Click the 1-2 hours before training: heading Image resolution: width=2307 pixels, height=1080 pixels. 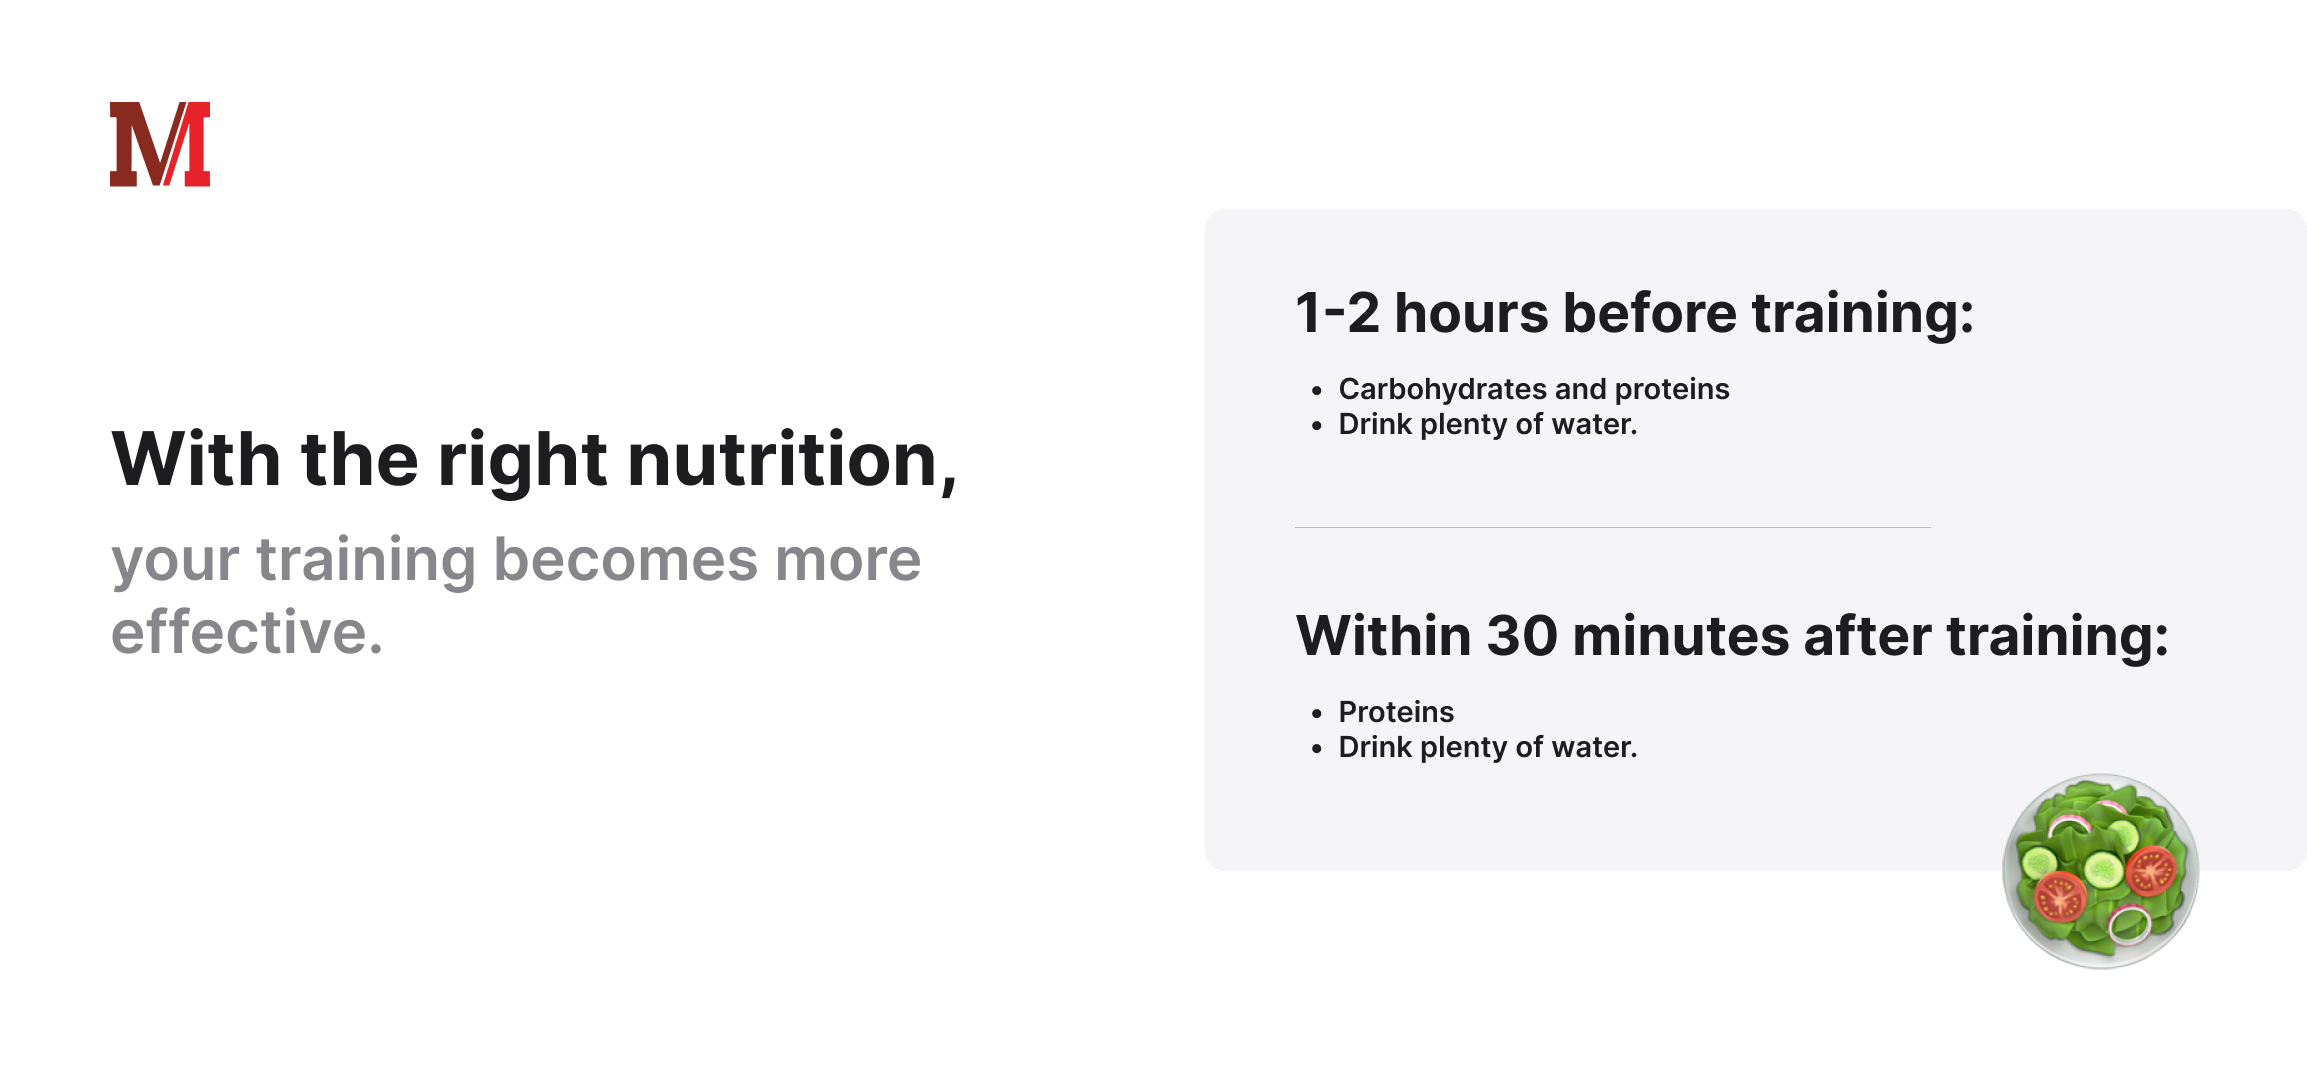[1635, 313]
